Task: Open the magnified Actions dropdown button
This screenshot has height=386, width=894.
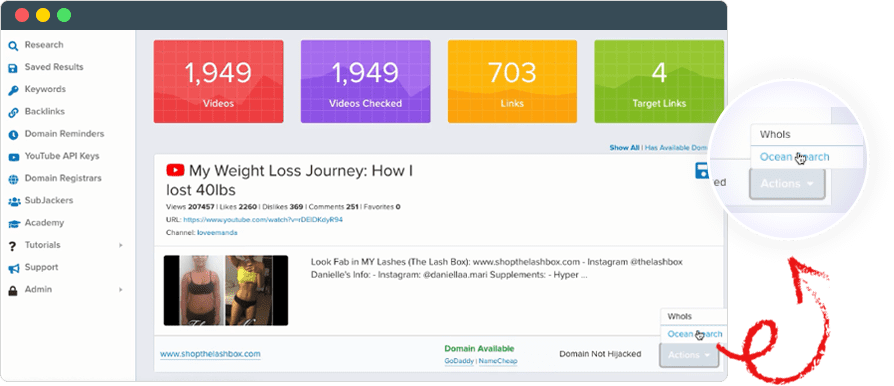Action: tap(787, 184)
